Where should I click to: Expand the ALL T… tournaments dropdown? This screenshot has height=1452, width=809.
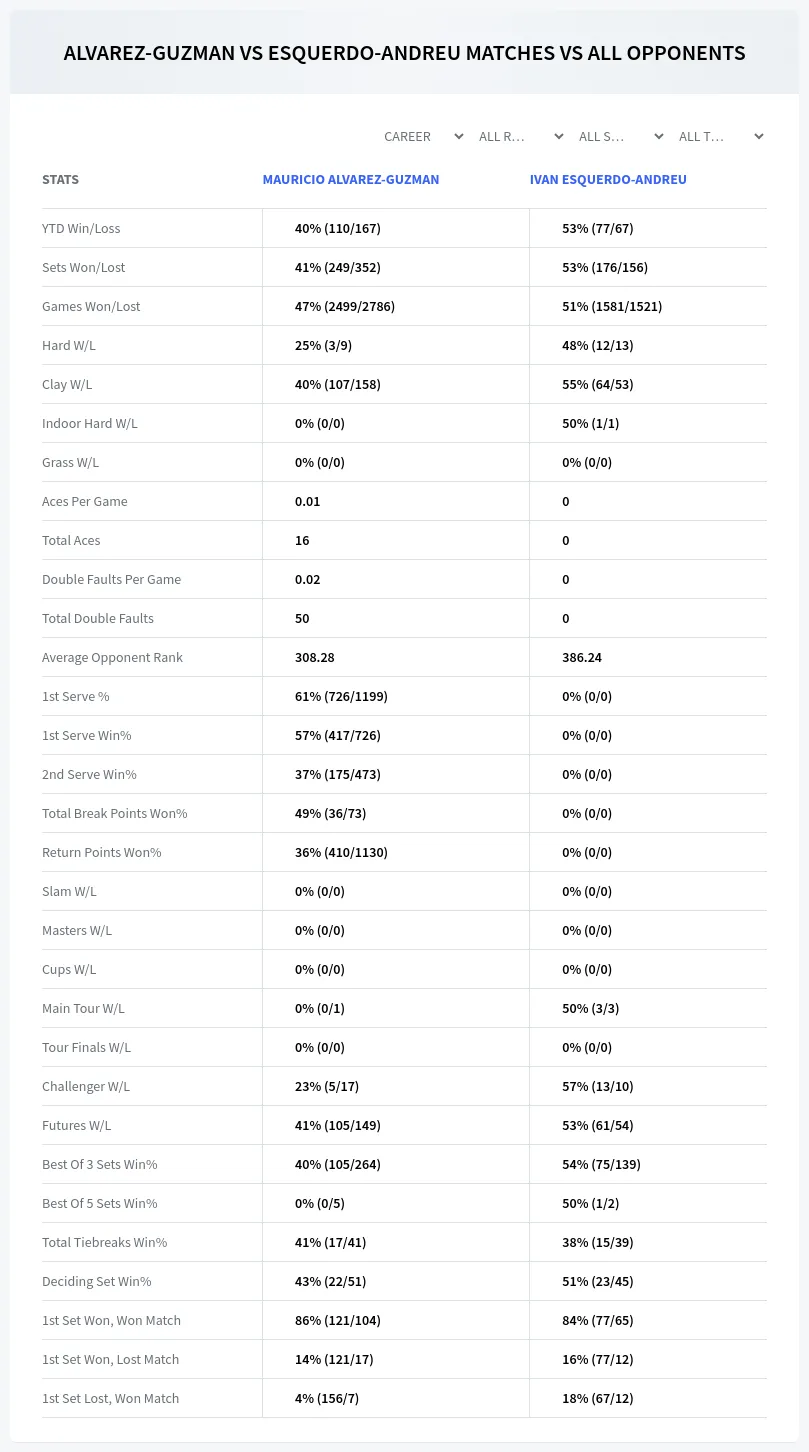pos(721,136)
